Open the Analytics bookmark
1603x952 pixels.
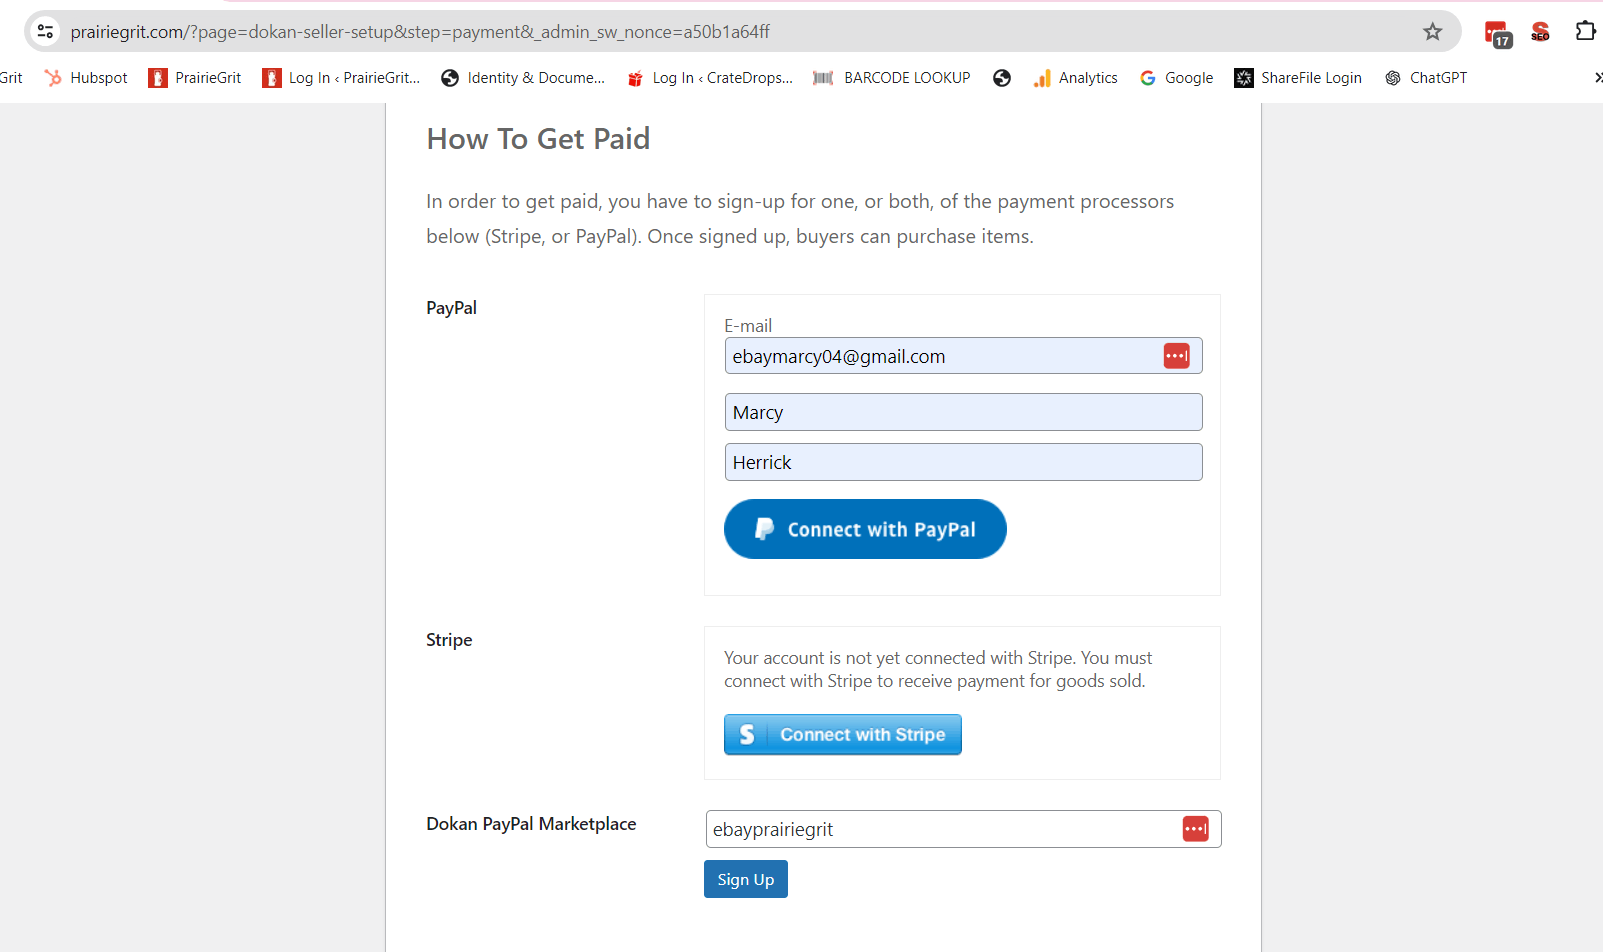1075,78
